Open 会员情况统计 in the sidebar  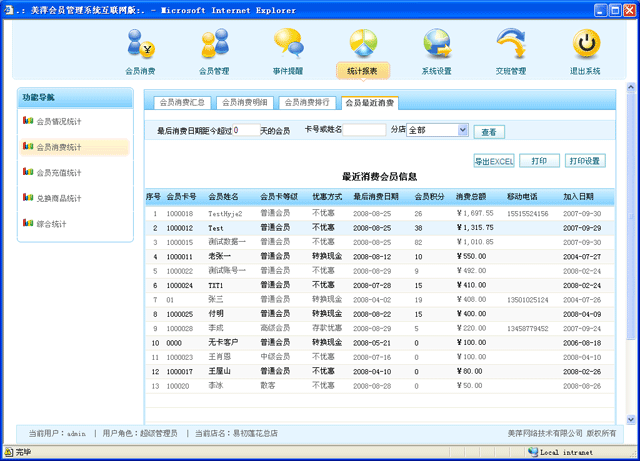click(x=59, y=122)
